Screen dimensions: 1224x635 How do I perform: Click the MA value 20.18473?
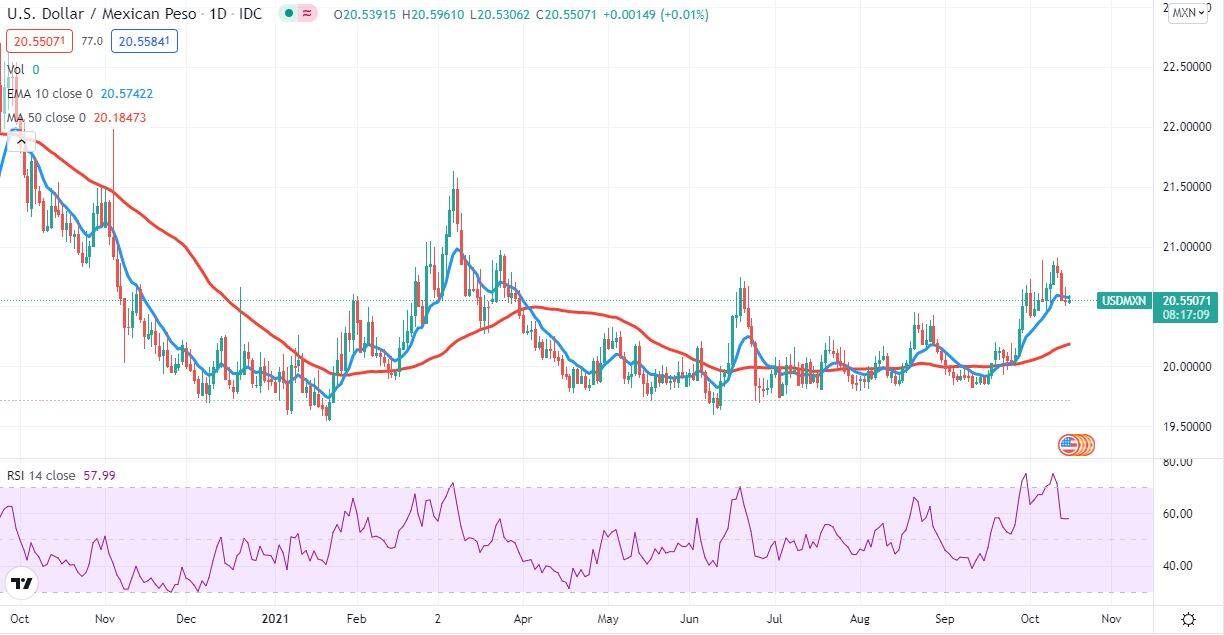(x=118, y=117)
